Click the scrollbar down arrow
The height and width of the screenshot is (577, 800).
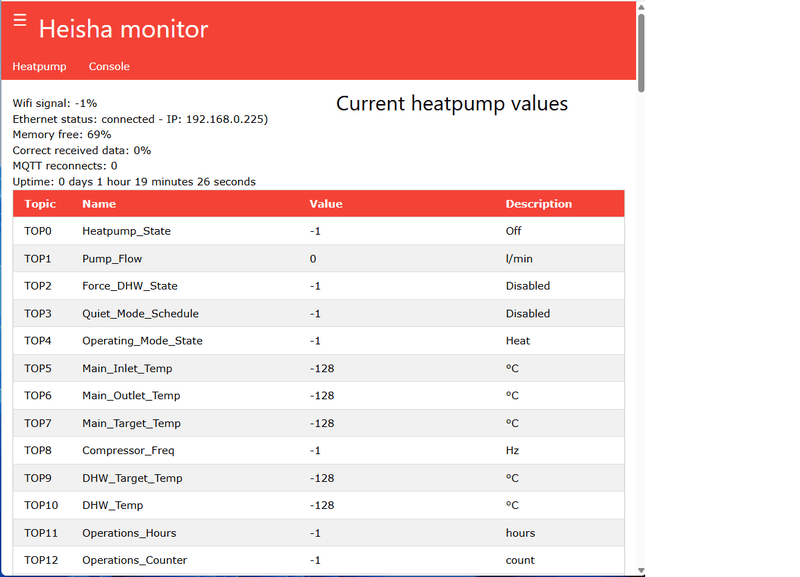pos(641,570)
